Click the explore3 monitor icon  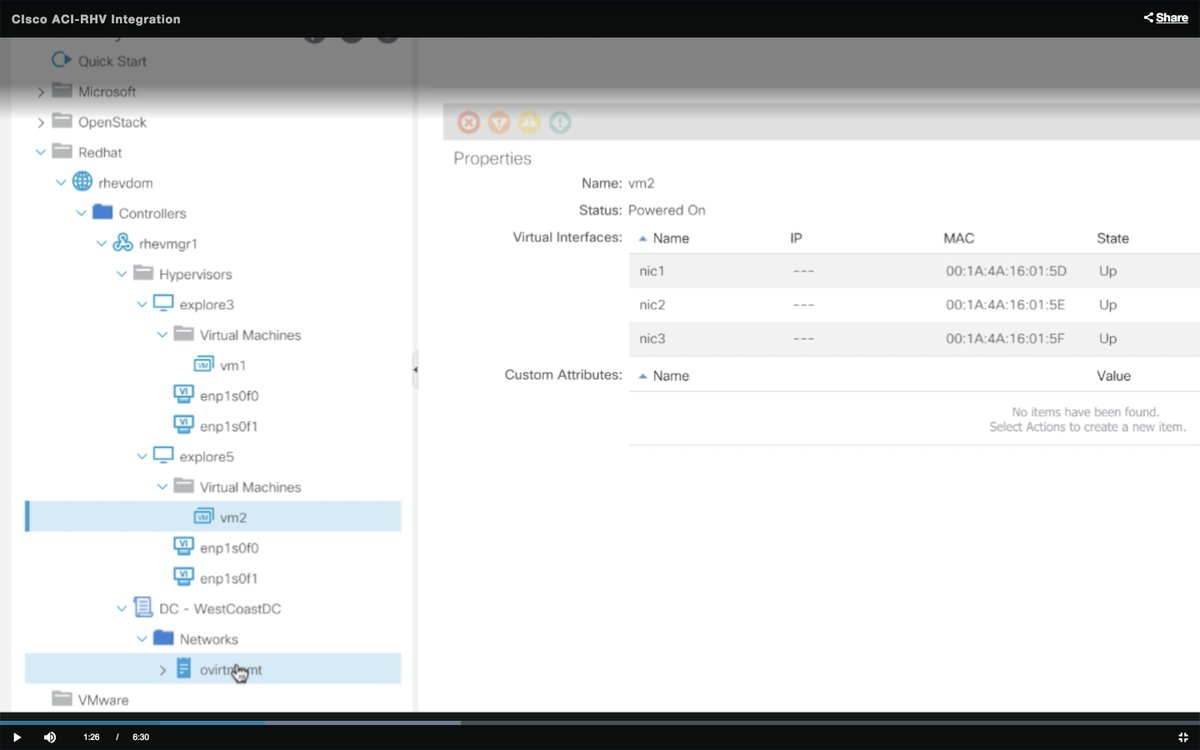point(163,304)
